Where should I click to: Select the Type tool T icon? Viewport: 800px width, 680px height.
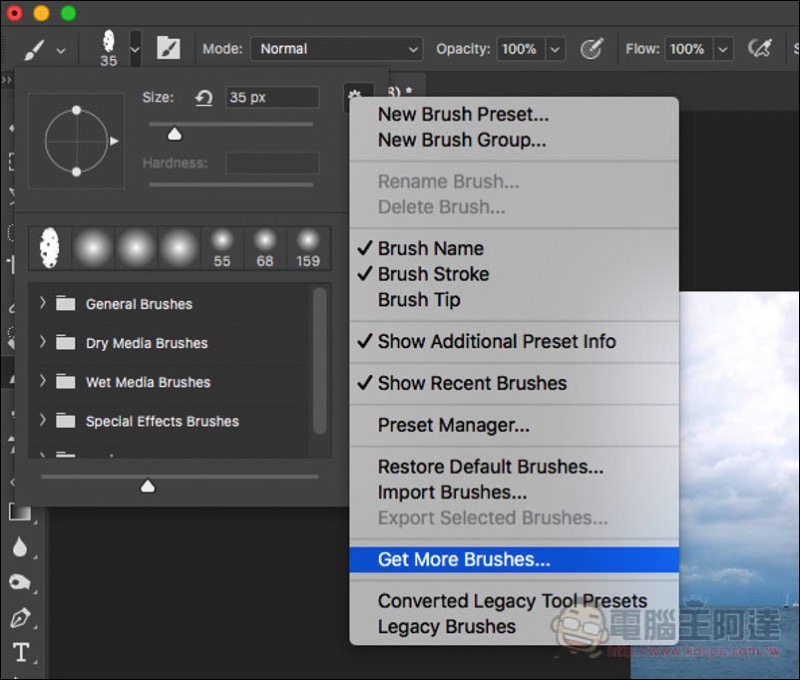21,652
